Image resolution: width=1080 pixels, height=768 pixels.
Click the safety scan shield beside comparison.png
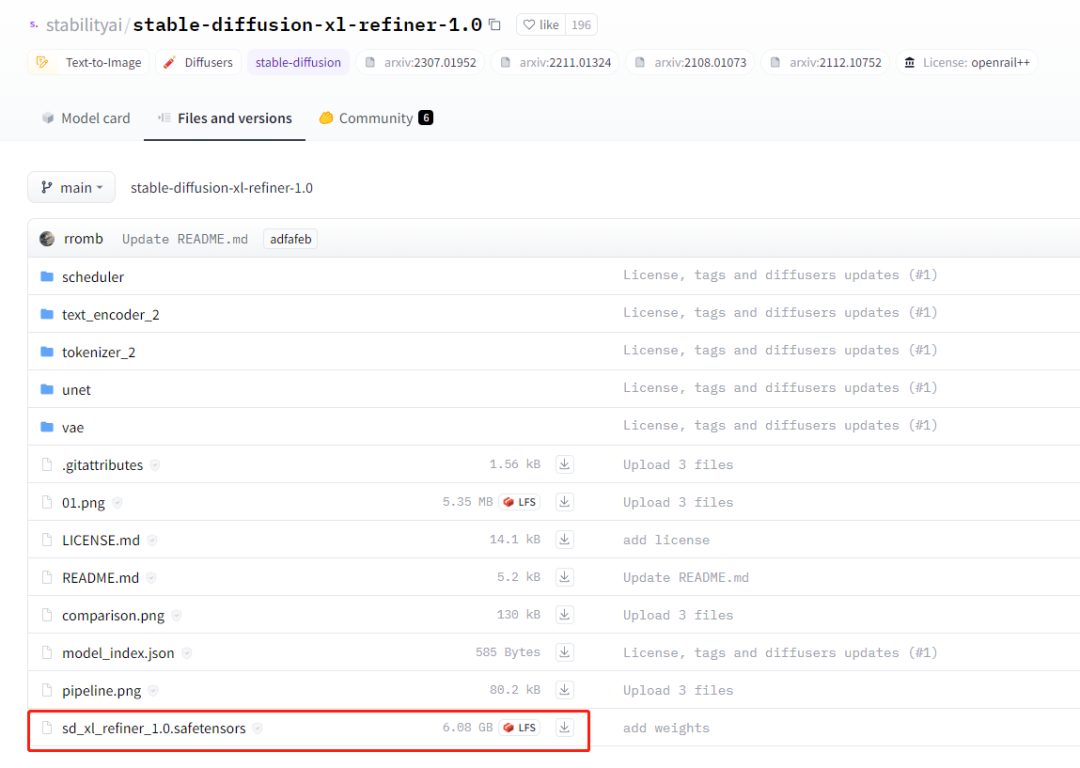click(176, 615)
